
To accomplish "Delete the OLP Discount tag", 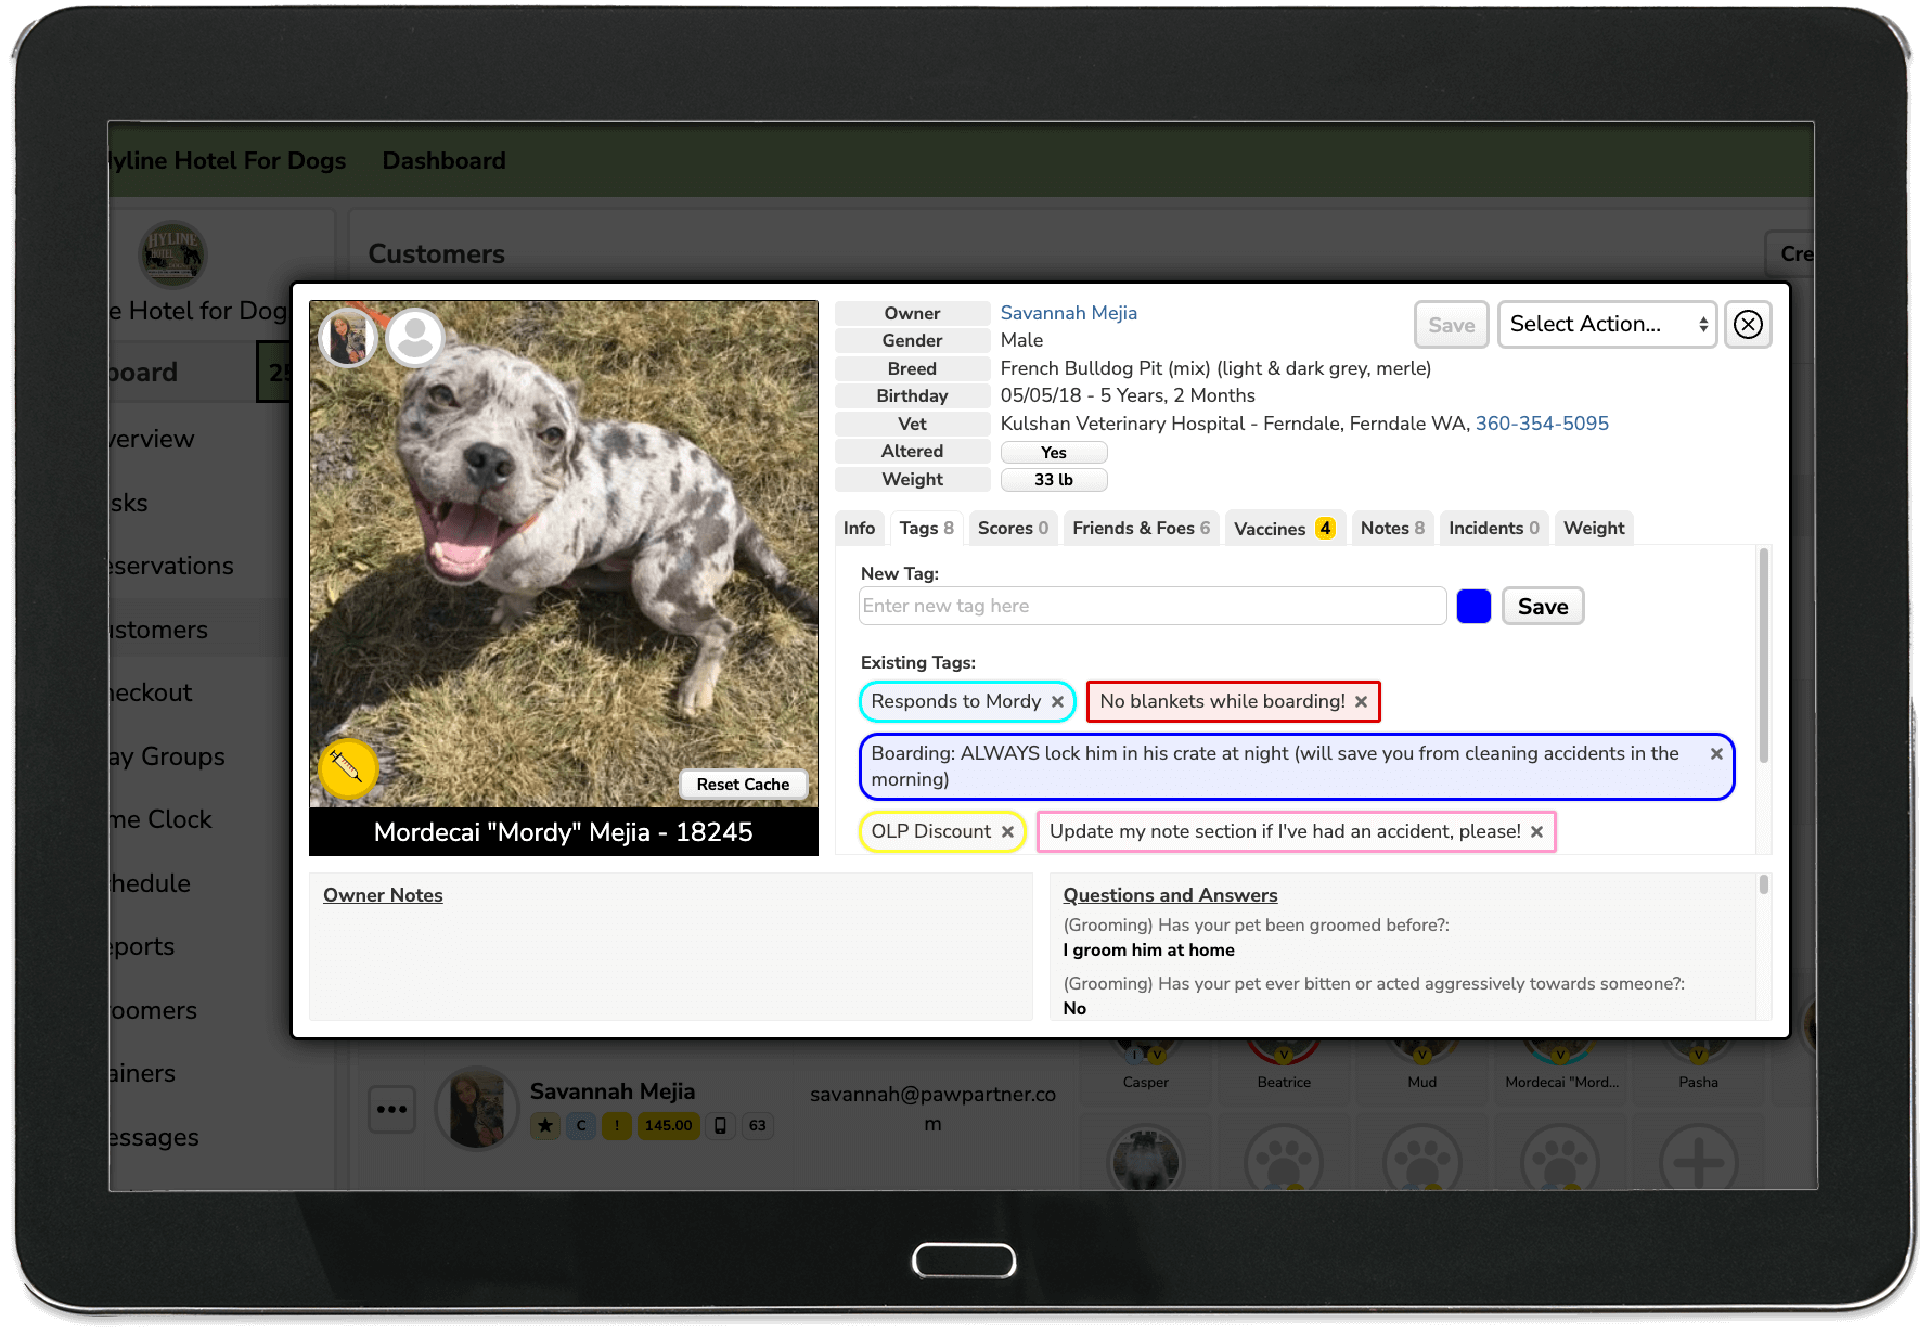I will click(1008, 832).
